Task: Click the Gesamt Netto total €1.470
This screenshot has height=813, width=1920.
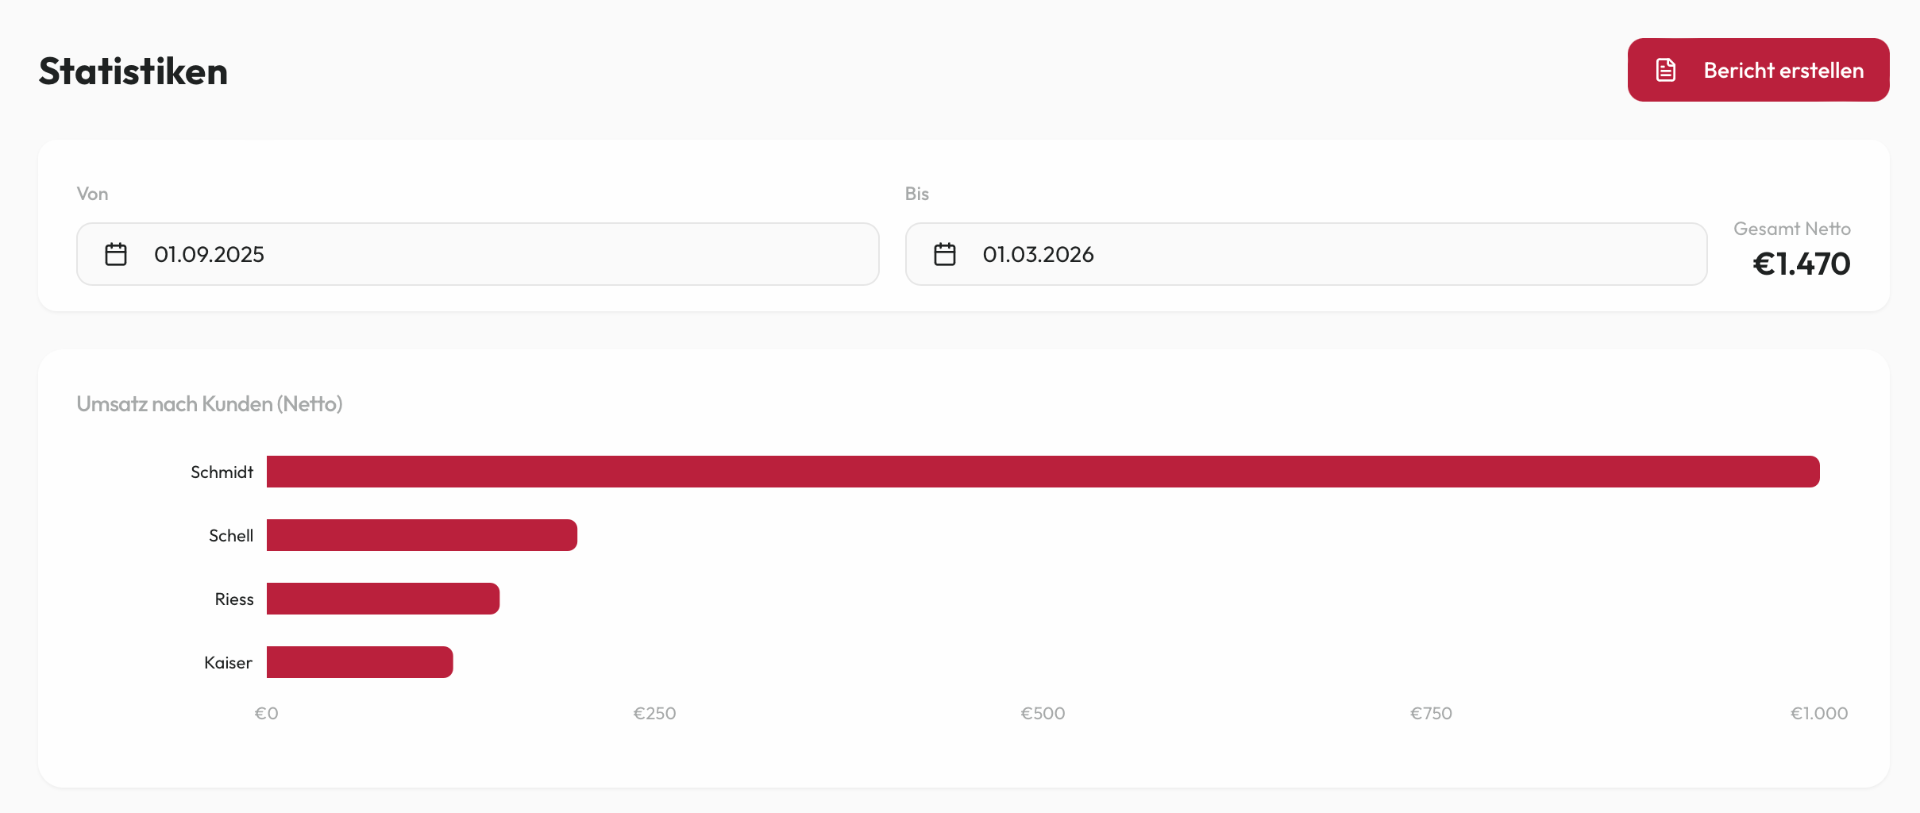Action: click(x=1801, y=264)
